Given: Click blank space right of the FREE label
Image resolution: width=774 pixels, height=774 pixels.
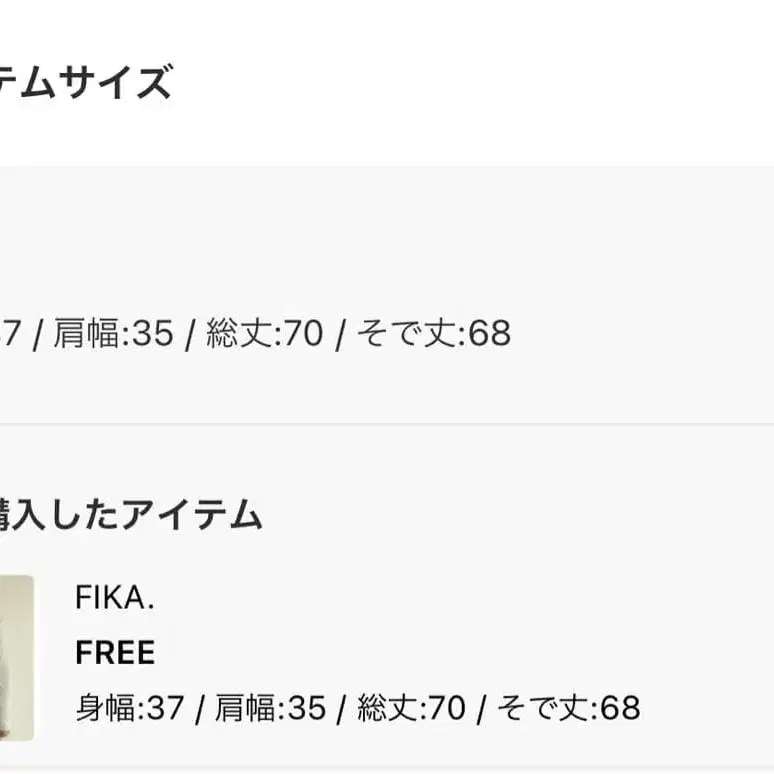Looking at the screenshot, I should click(450, 653).
